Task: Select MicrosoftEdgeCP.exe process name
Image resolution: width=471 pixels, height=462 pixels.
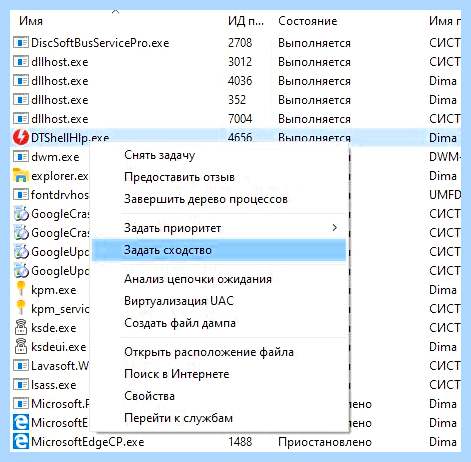Action: tap(88, 442)
